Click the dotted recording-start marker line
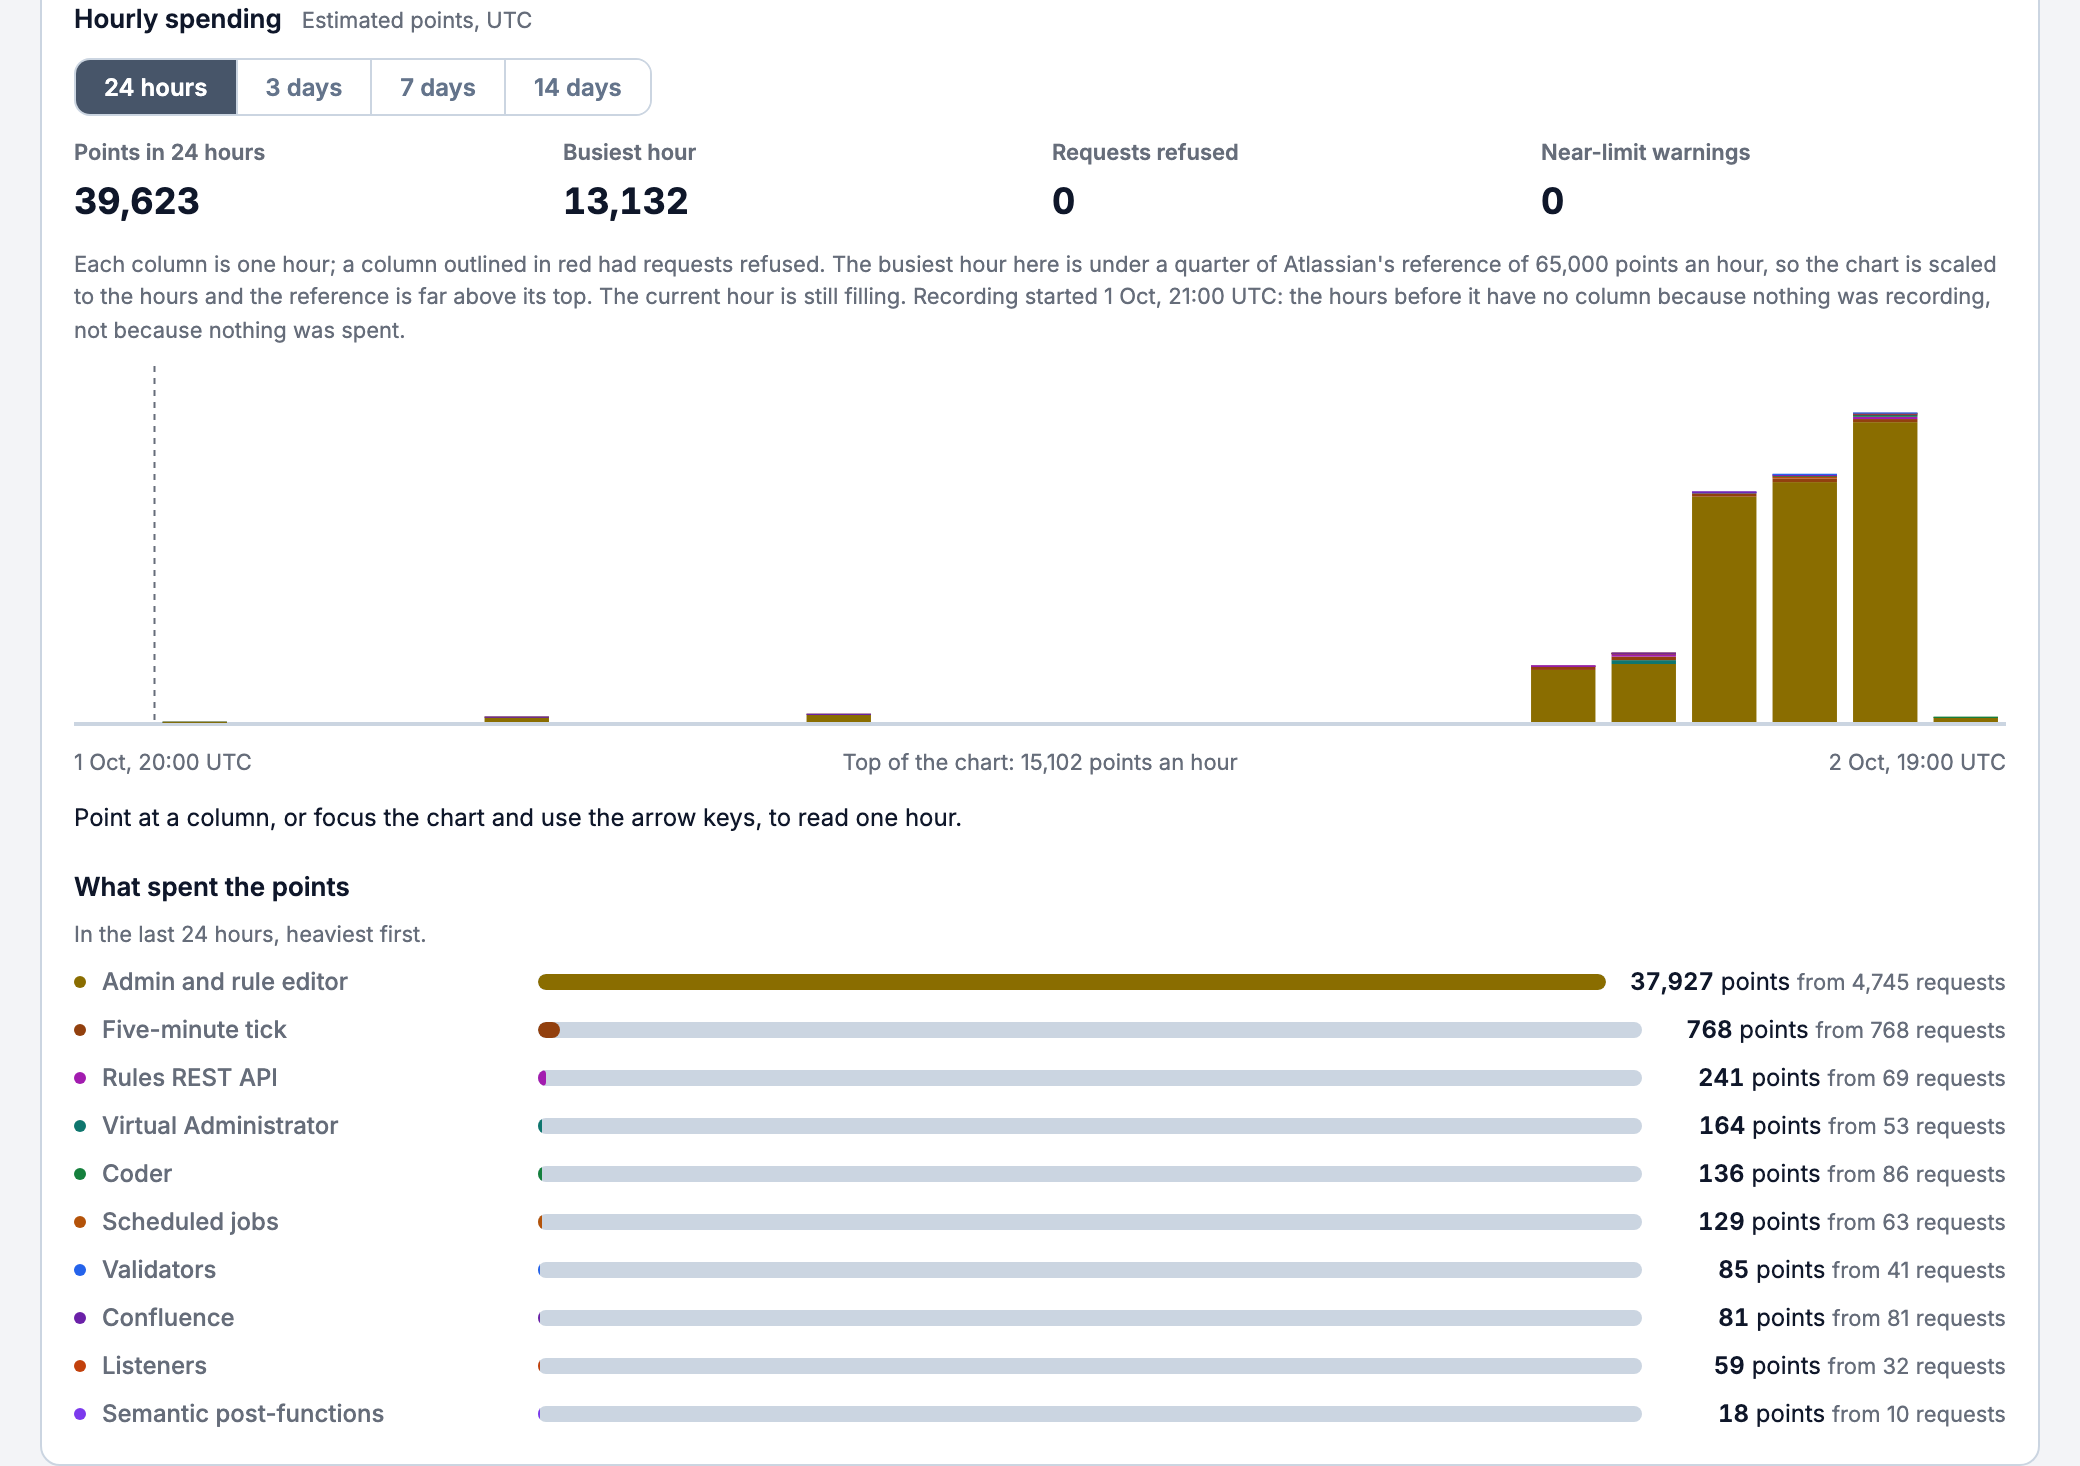Viewport: 2080px width, 1466px height. (x=154, y=543)
